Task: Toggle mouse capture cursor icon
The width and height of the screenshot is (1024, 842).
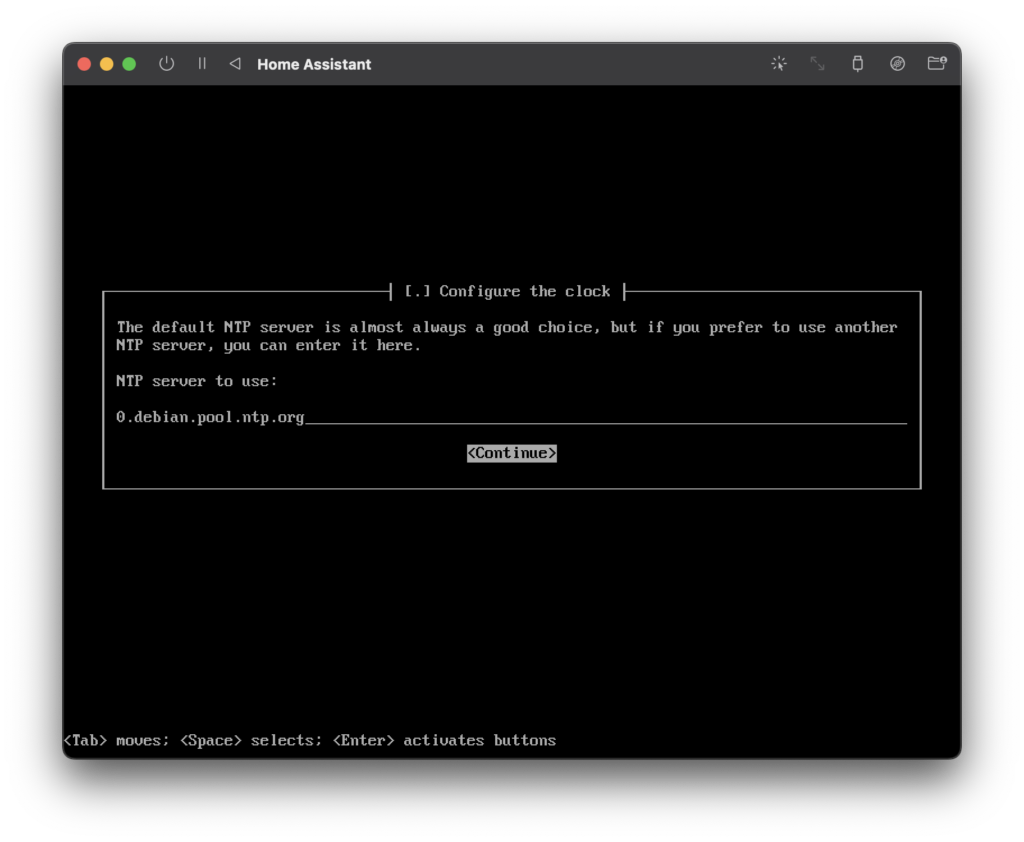Action: (x=778, y=64)
